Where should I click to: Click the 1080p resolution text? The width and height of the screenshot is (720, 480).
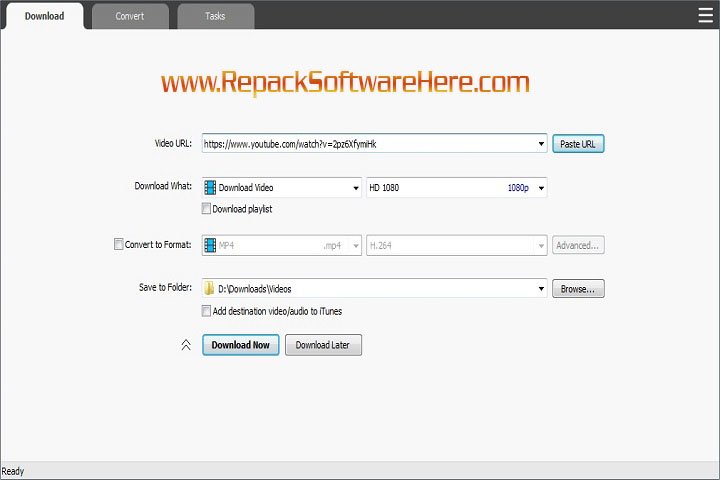pos(518,188)
